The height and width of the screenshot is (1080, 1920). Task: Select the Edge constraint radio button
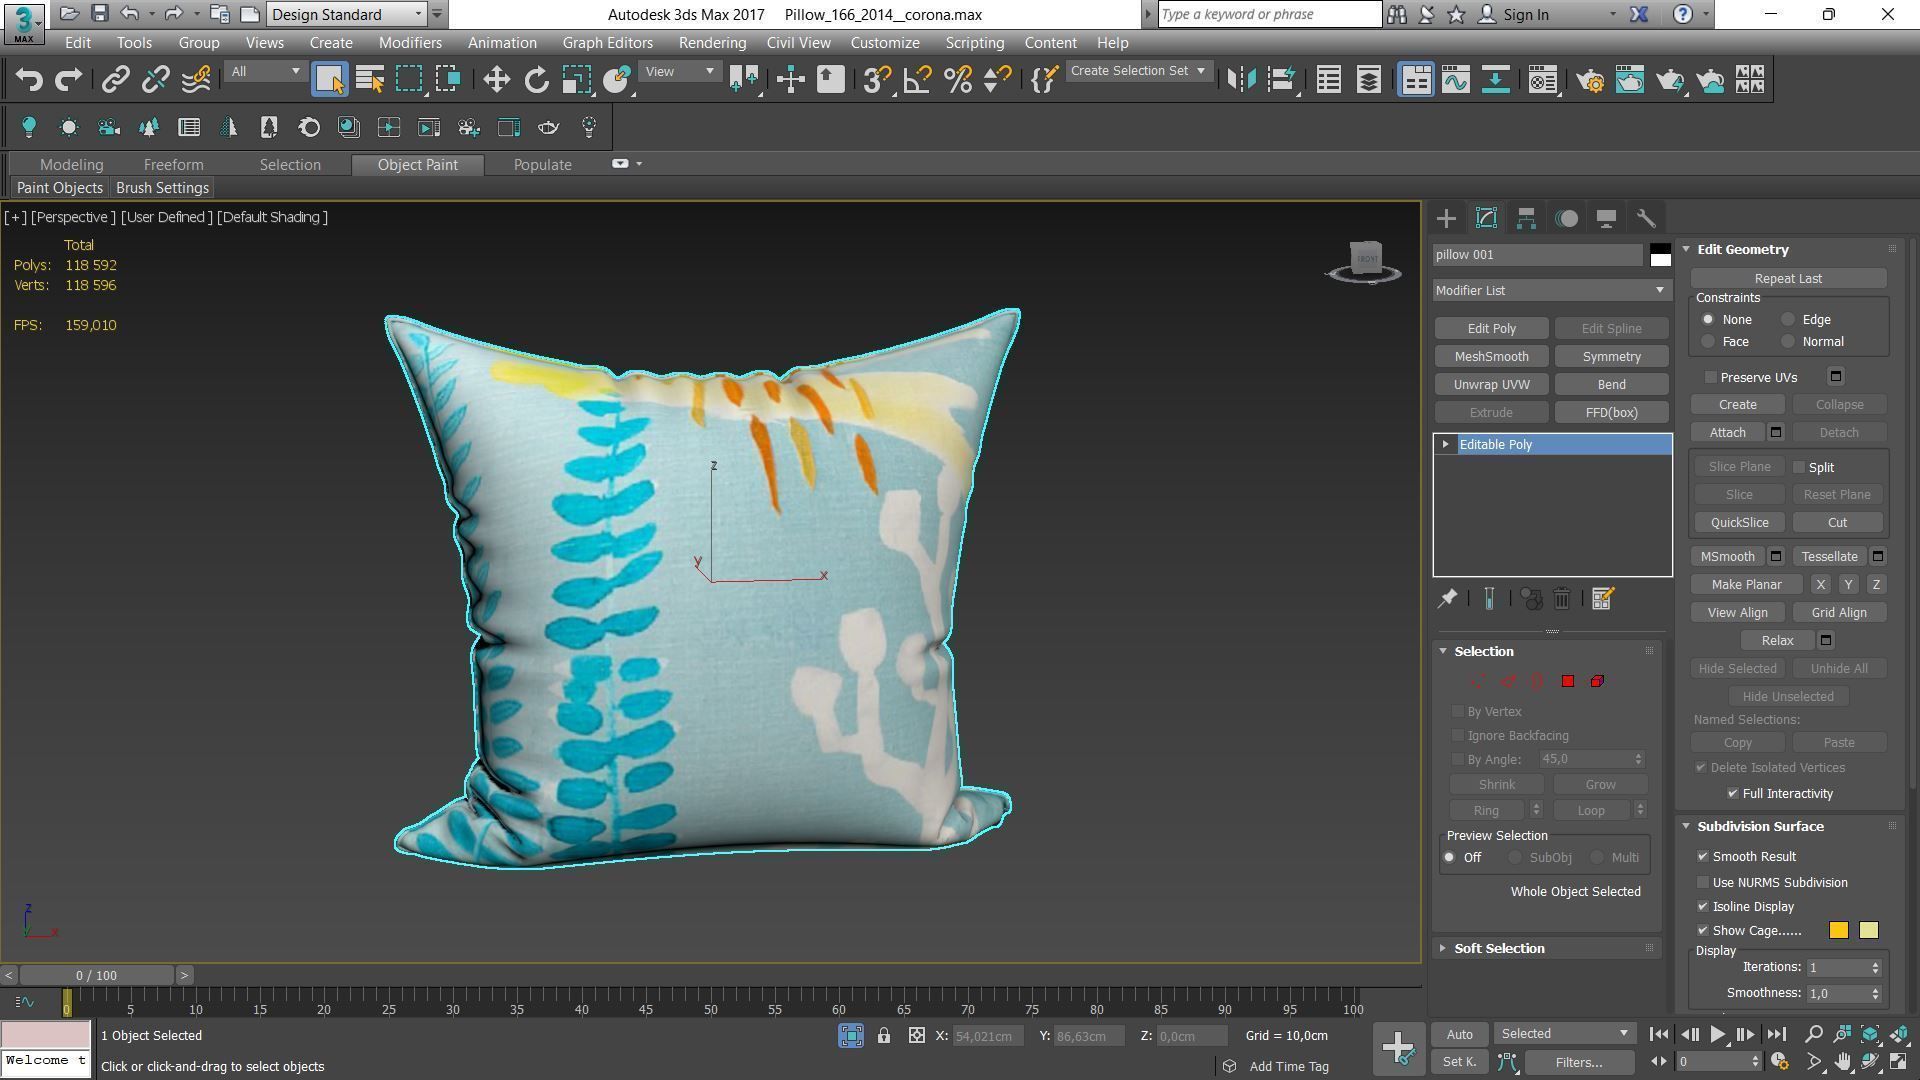click(x=1788, y=320)
